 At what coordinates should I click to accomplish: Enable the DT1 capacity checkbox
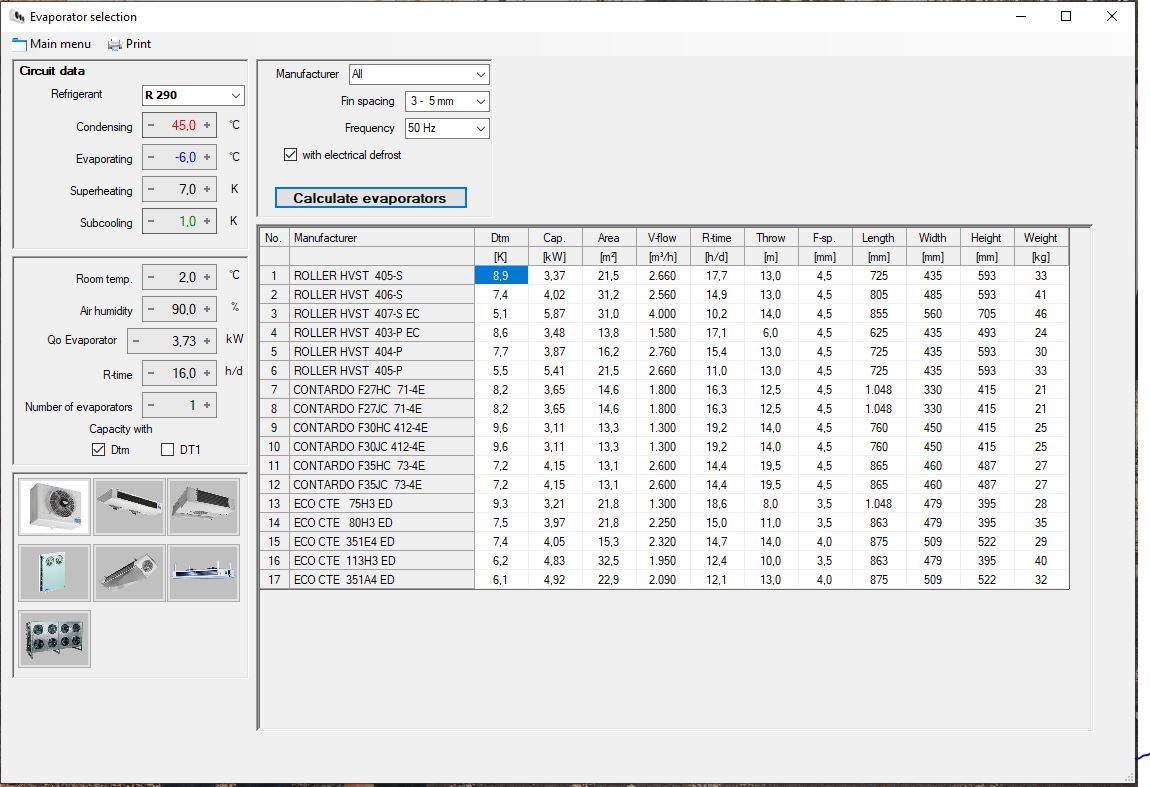(168, 450)
